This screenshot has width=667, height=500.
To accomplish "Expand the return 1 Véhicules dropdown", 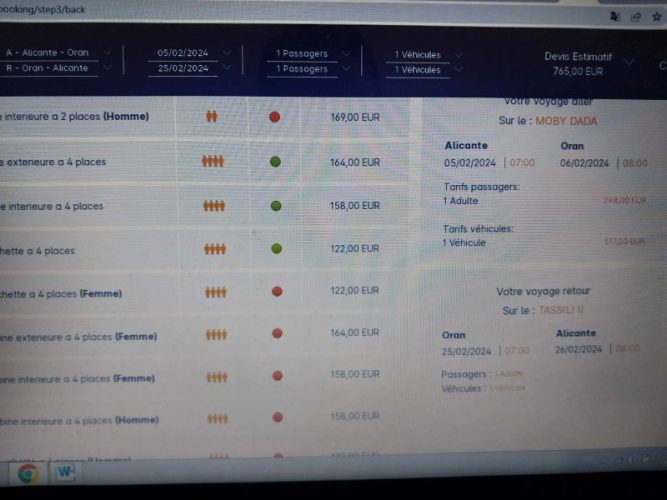I will click(459, 69).
